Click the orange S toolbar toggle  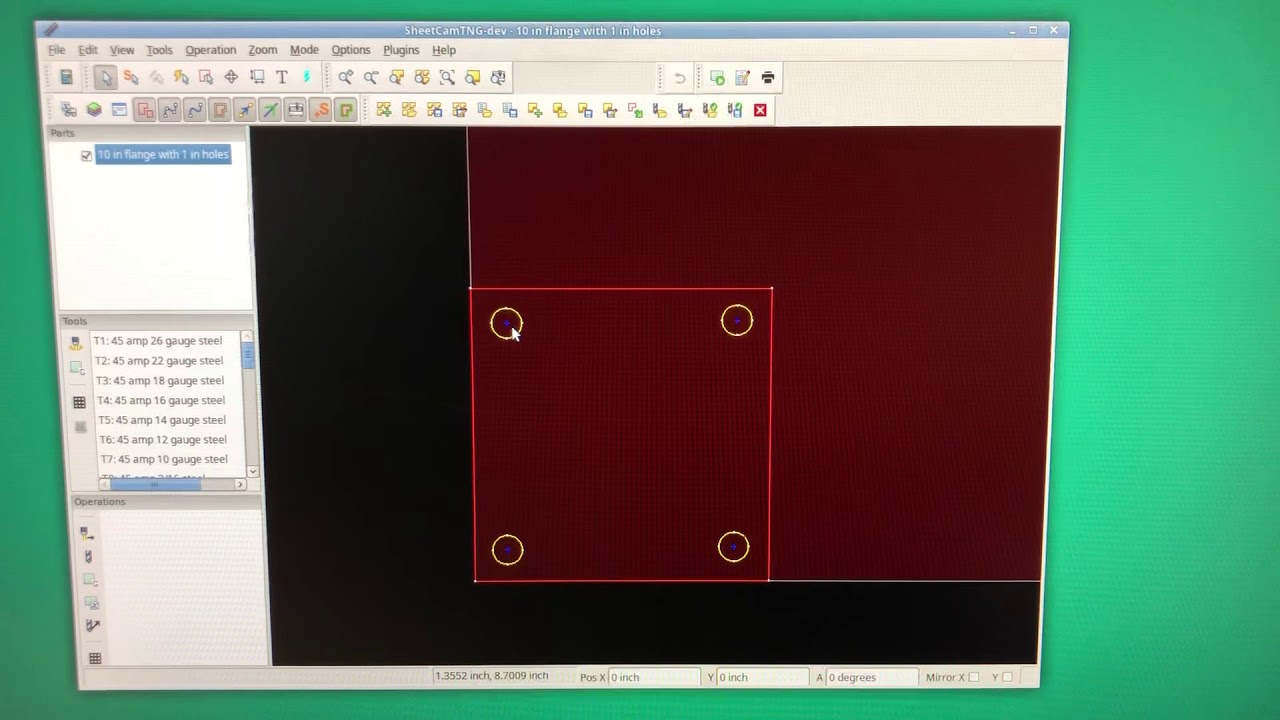pos(321,110)
